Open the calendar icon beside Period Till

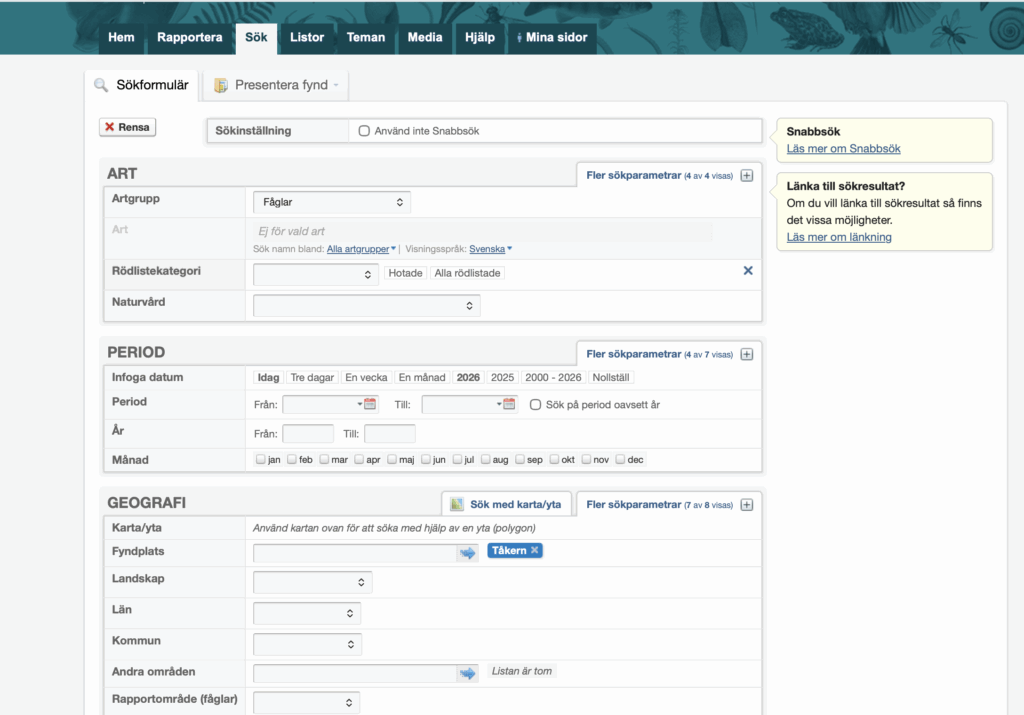(x=509, y=404)
